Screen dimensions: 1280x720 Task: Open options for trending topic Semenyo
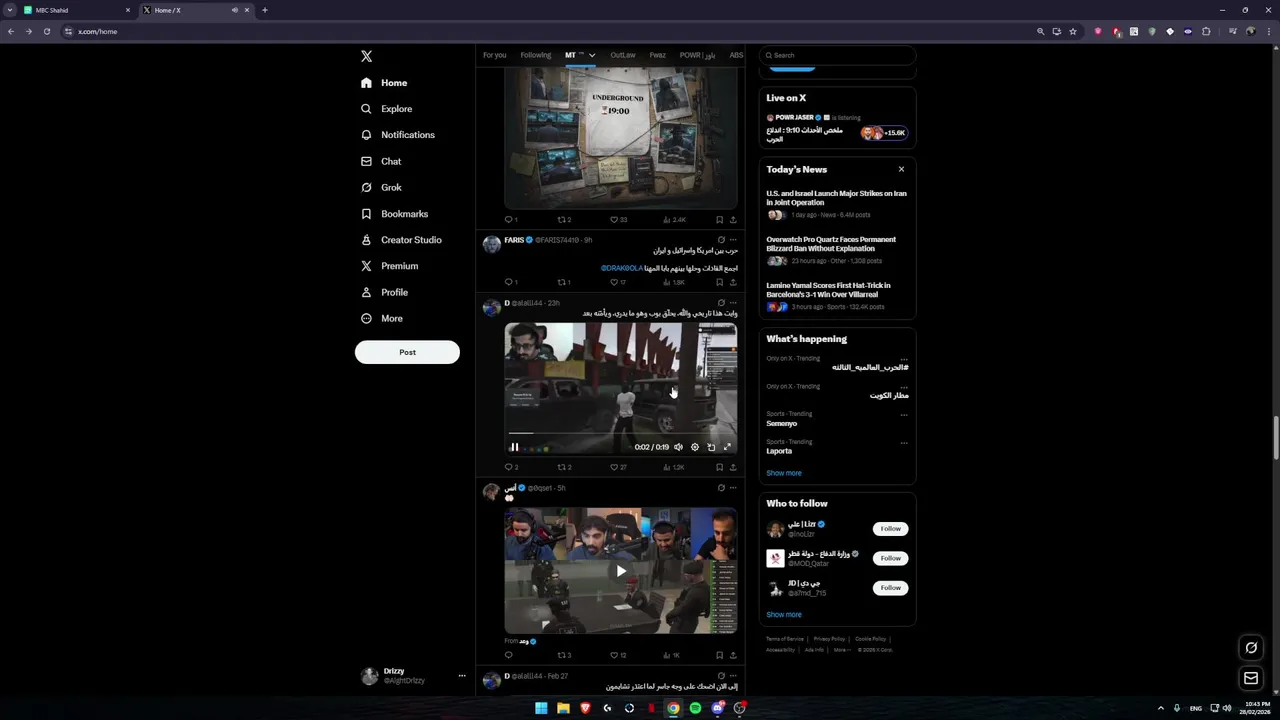[x=904, y=414]
